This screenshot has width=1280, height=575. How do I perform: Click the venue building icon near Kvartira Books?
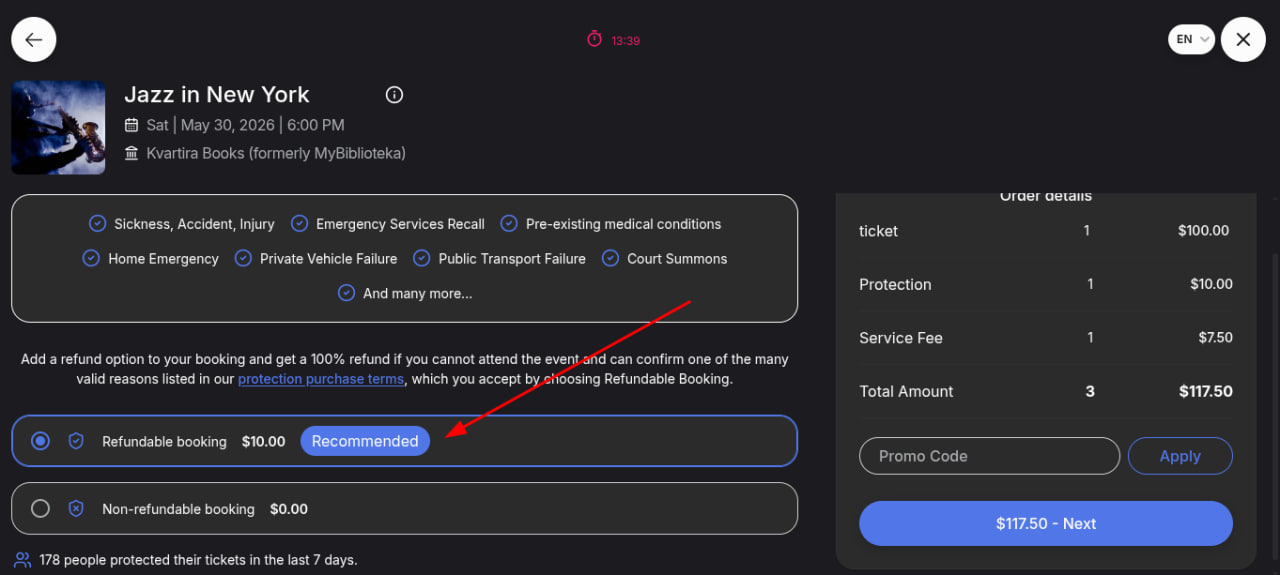[x=131, y=153]
